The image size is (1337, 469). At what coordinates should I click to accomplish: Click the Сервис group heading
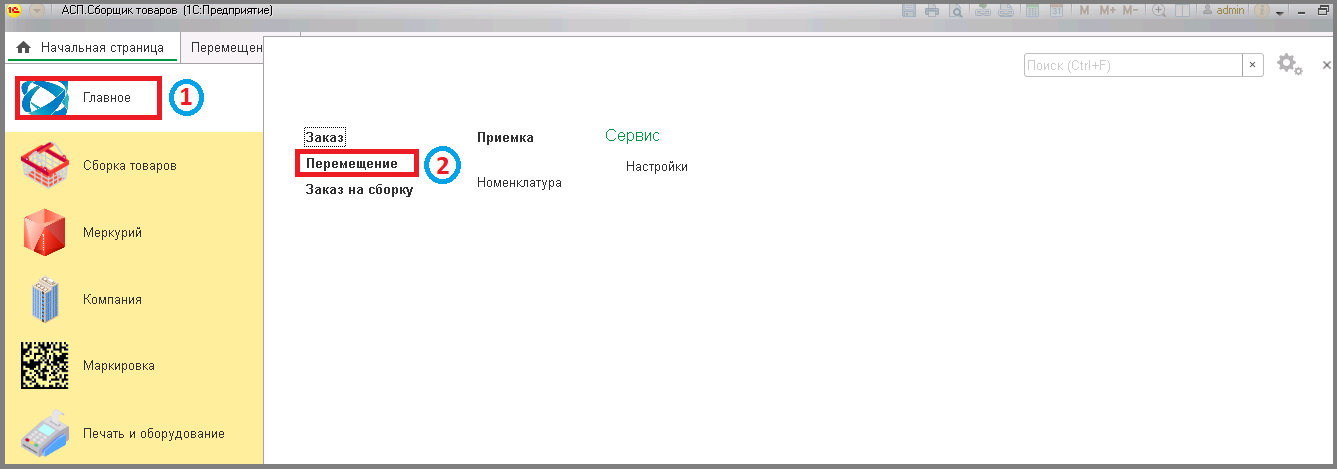click(x=632, y=135)
